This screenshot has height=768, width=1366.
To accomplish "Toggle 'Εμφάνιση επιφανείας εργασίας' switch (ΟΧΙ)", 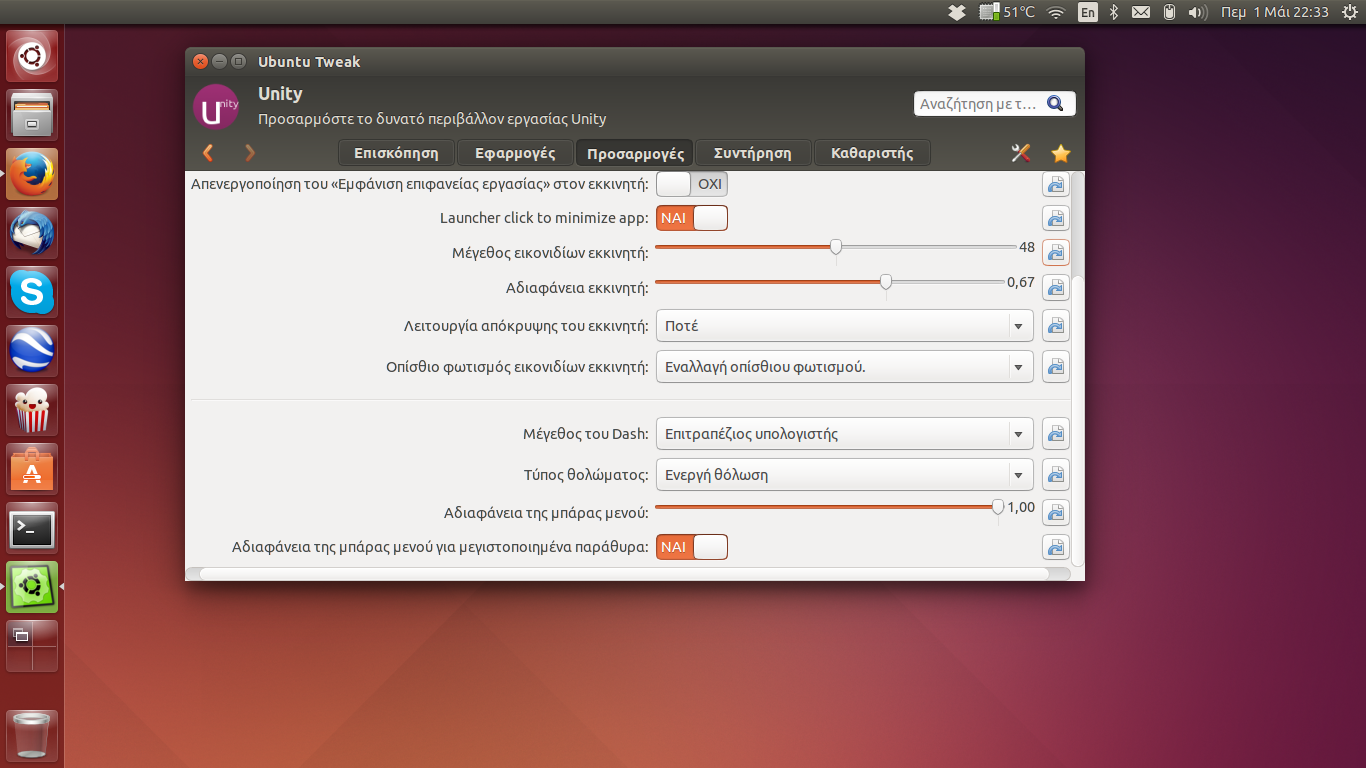I will click(692, 184).
